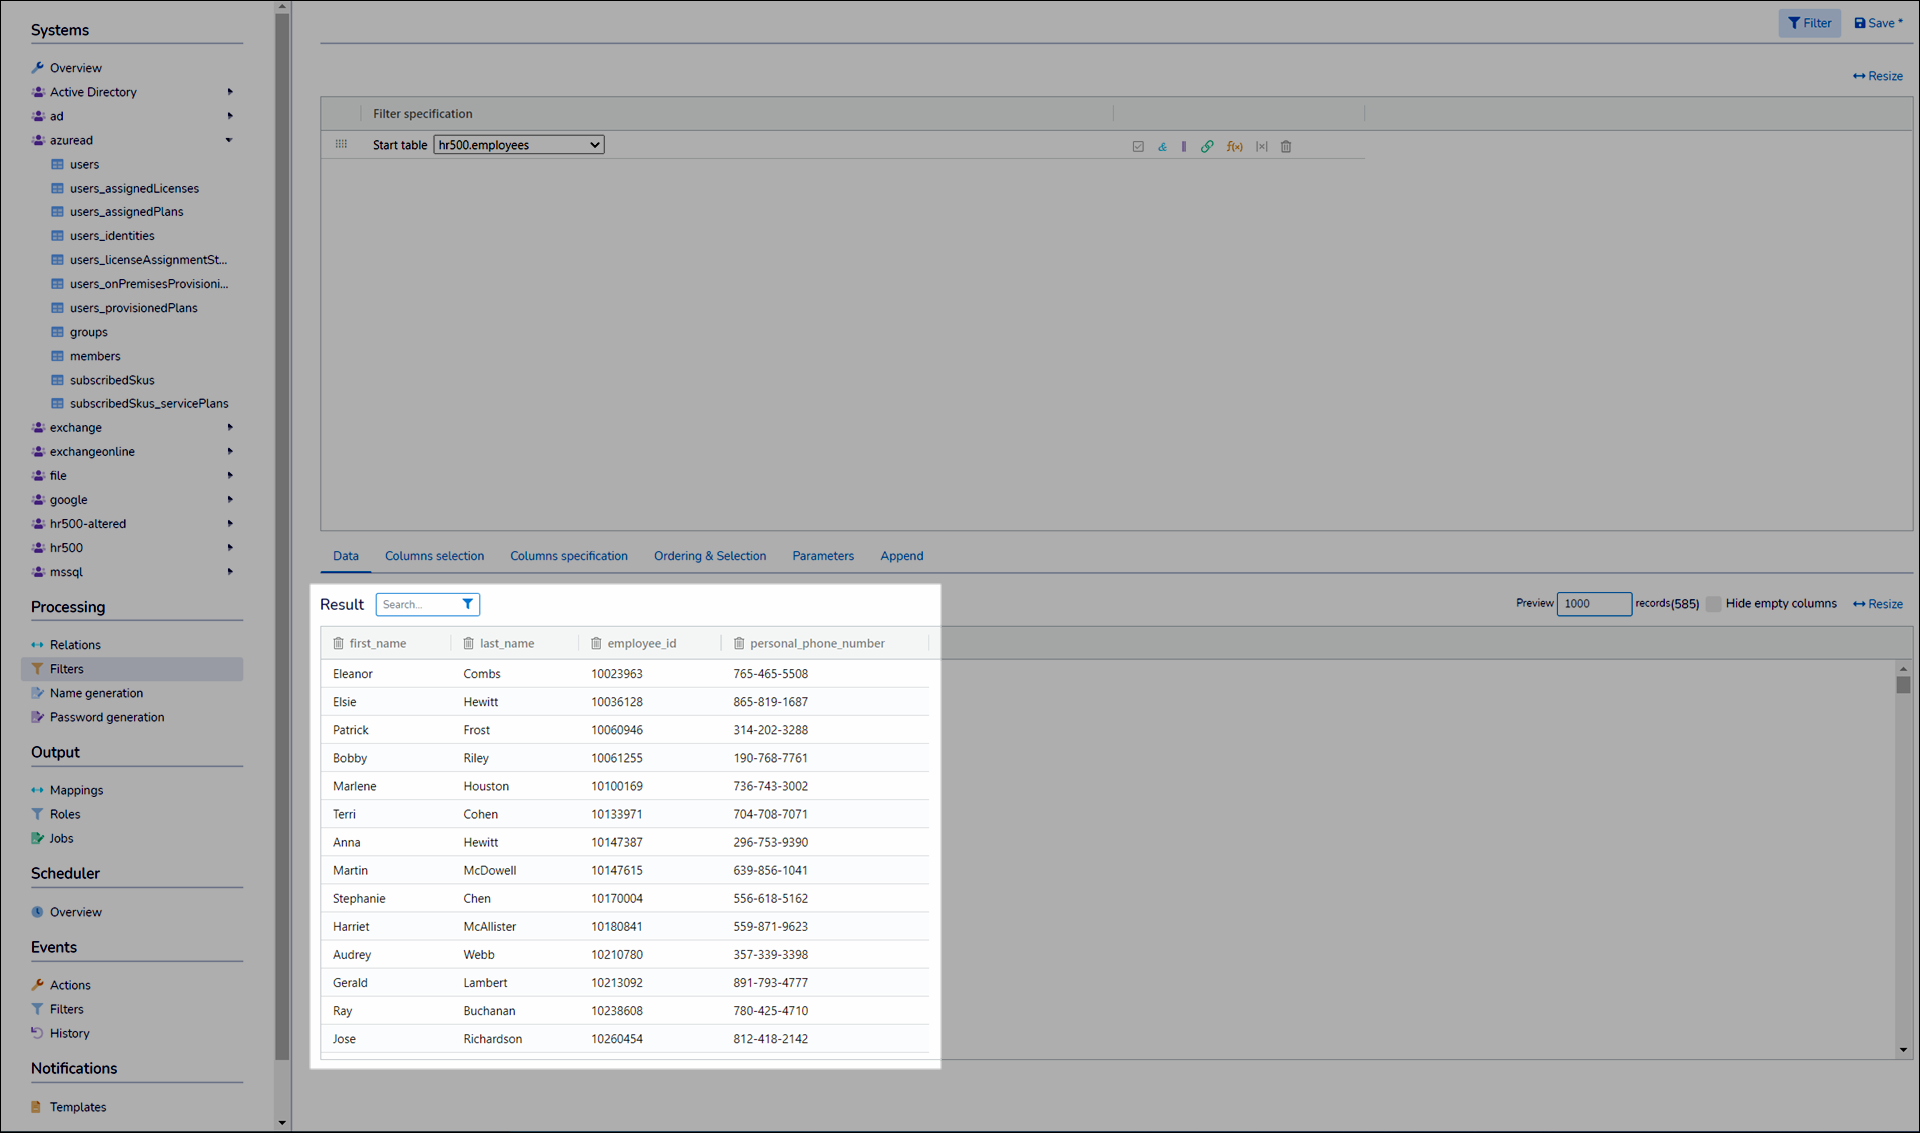Toggle the checkbox icon in filter row

1138,147
